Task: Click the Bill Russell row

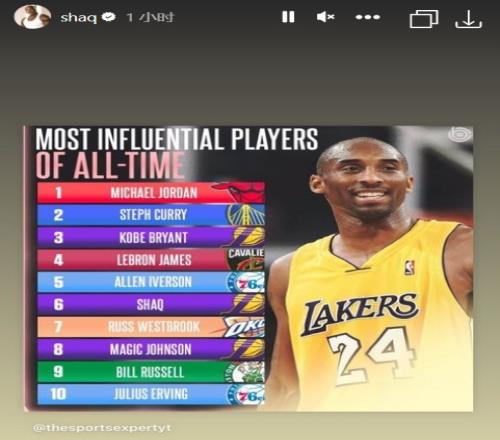Action: [151, 372]
